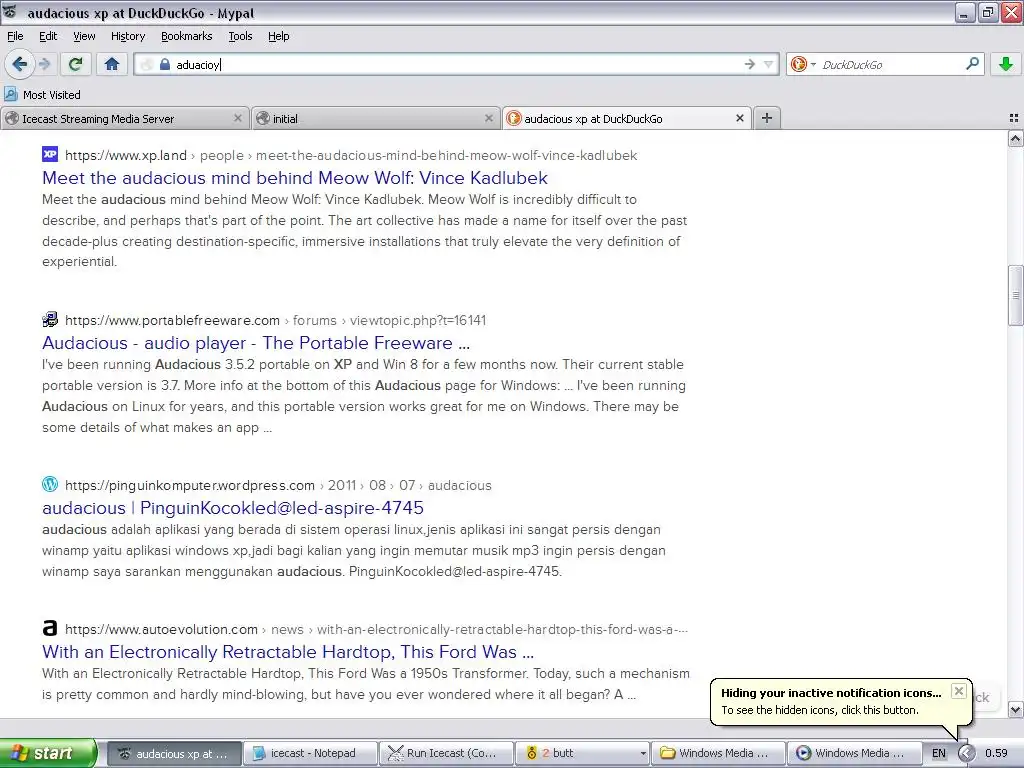Click the autoevolution.com result URL

pyautogui.click(x=376, y=630)
